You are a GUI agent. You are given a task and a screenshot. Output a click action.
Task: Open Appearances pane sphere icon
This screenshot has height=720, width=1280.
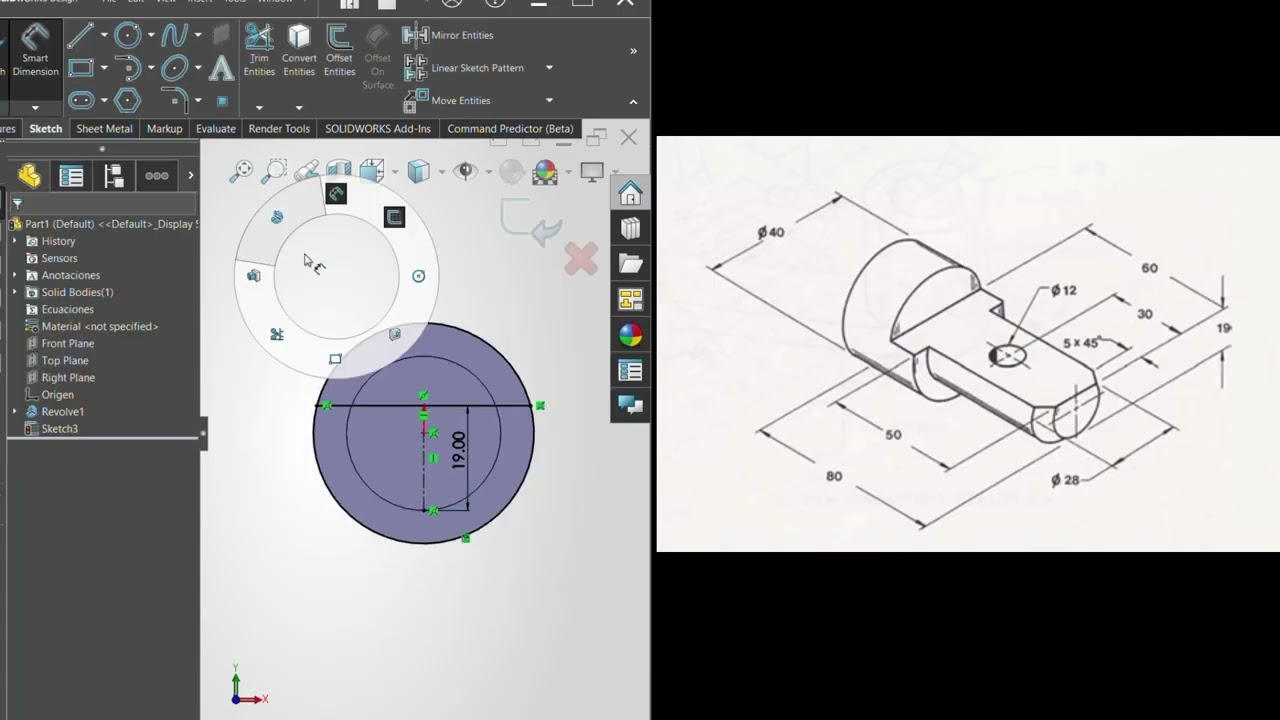point(630,335)
